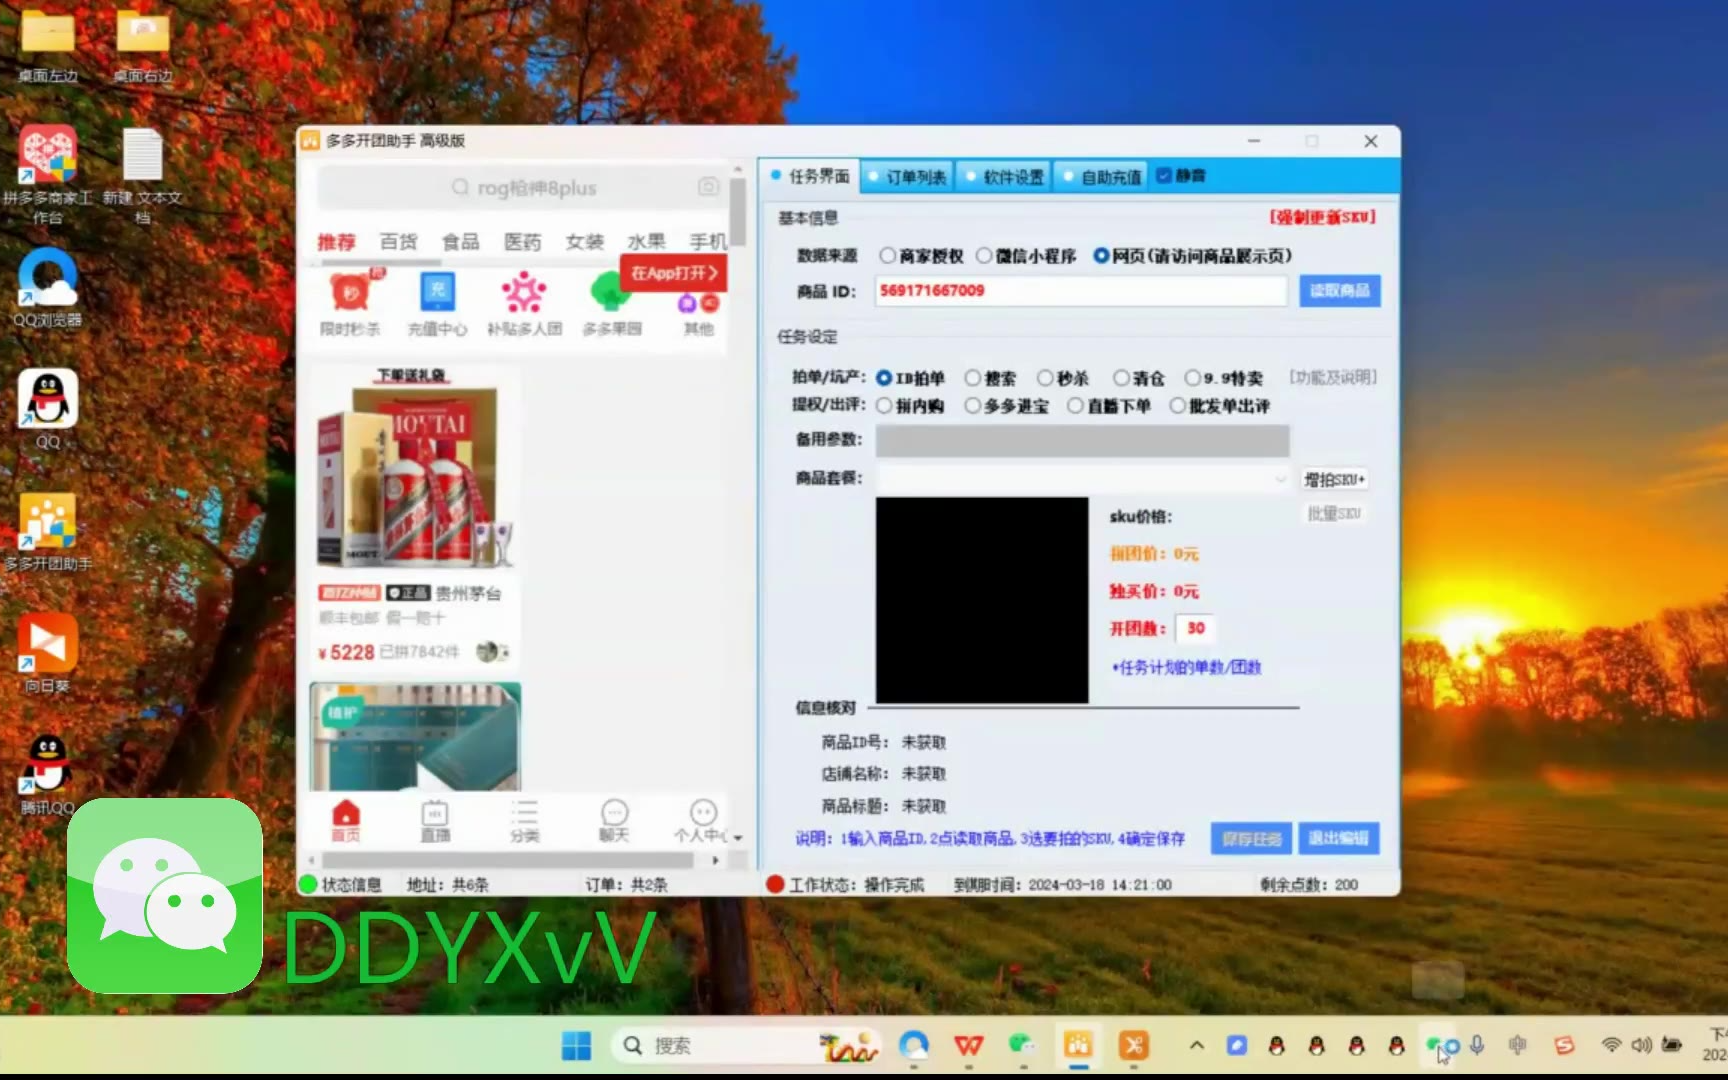Open the Windows Start menu
Screen dimensions: 1728x1080
pyautogui.click(x=576, y=1046)
